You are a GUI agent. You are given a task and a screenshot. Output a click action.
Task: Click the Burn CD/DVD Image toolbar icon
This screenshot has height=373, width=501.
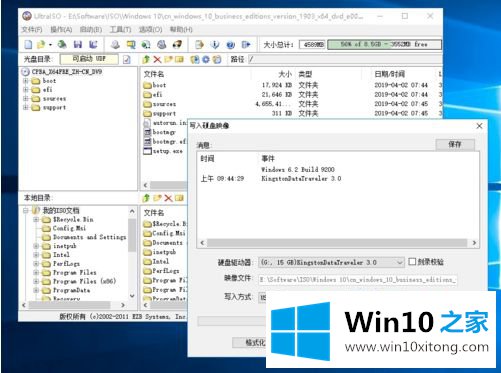click(x=177, y=44)
